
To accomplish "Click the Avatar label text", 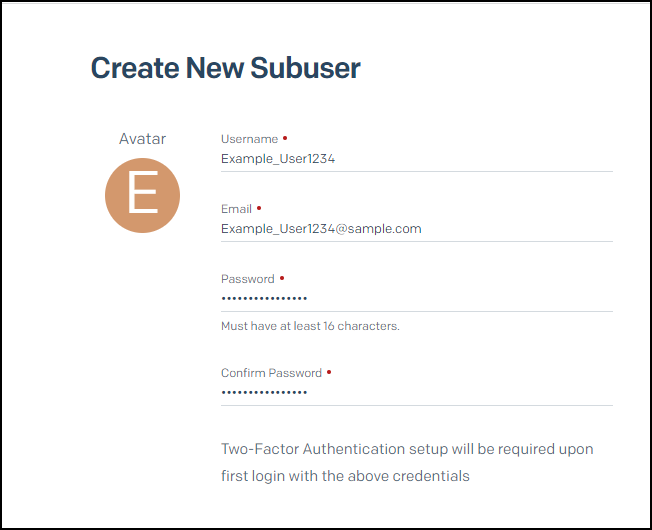I will point(143,139).
